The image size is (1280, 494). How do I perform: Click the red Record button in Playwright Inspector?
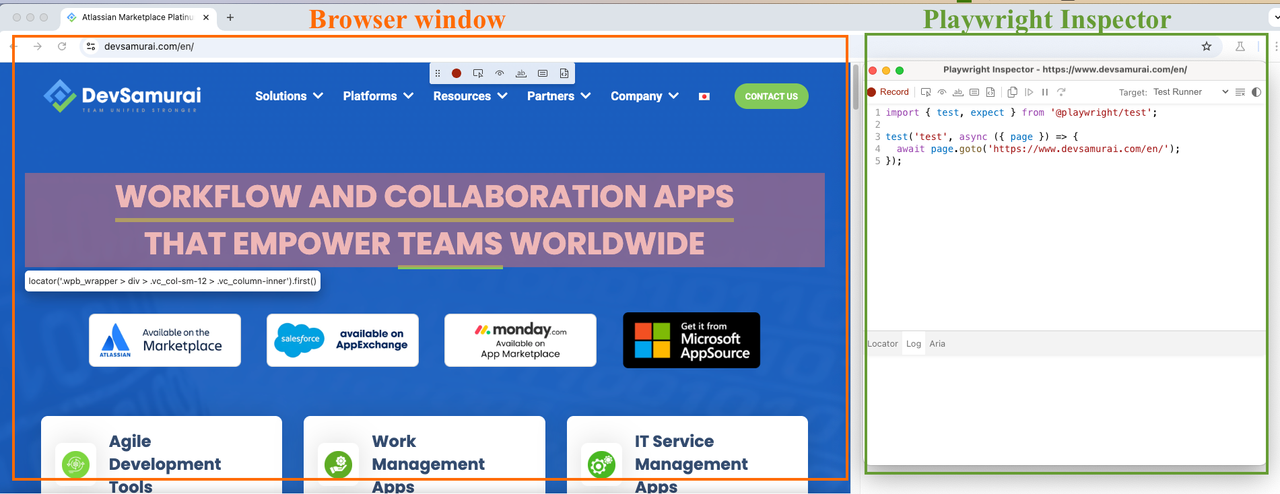pyautogui.click(x=888, y=92)
